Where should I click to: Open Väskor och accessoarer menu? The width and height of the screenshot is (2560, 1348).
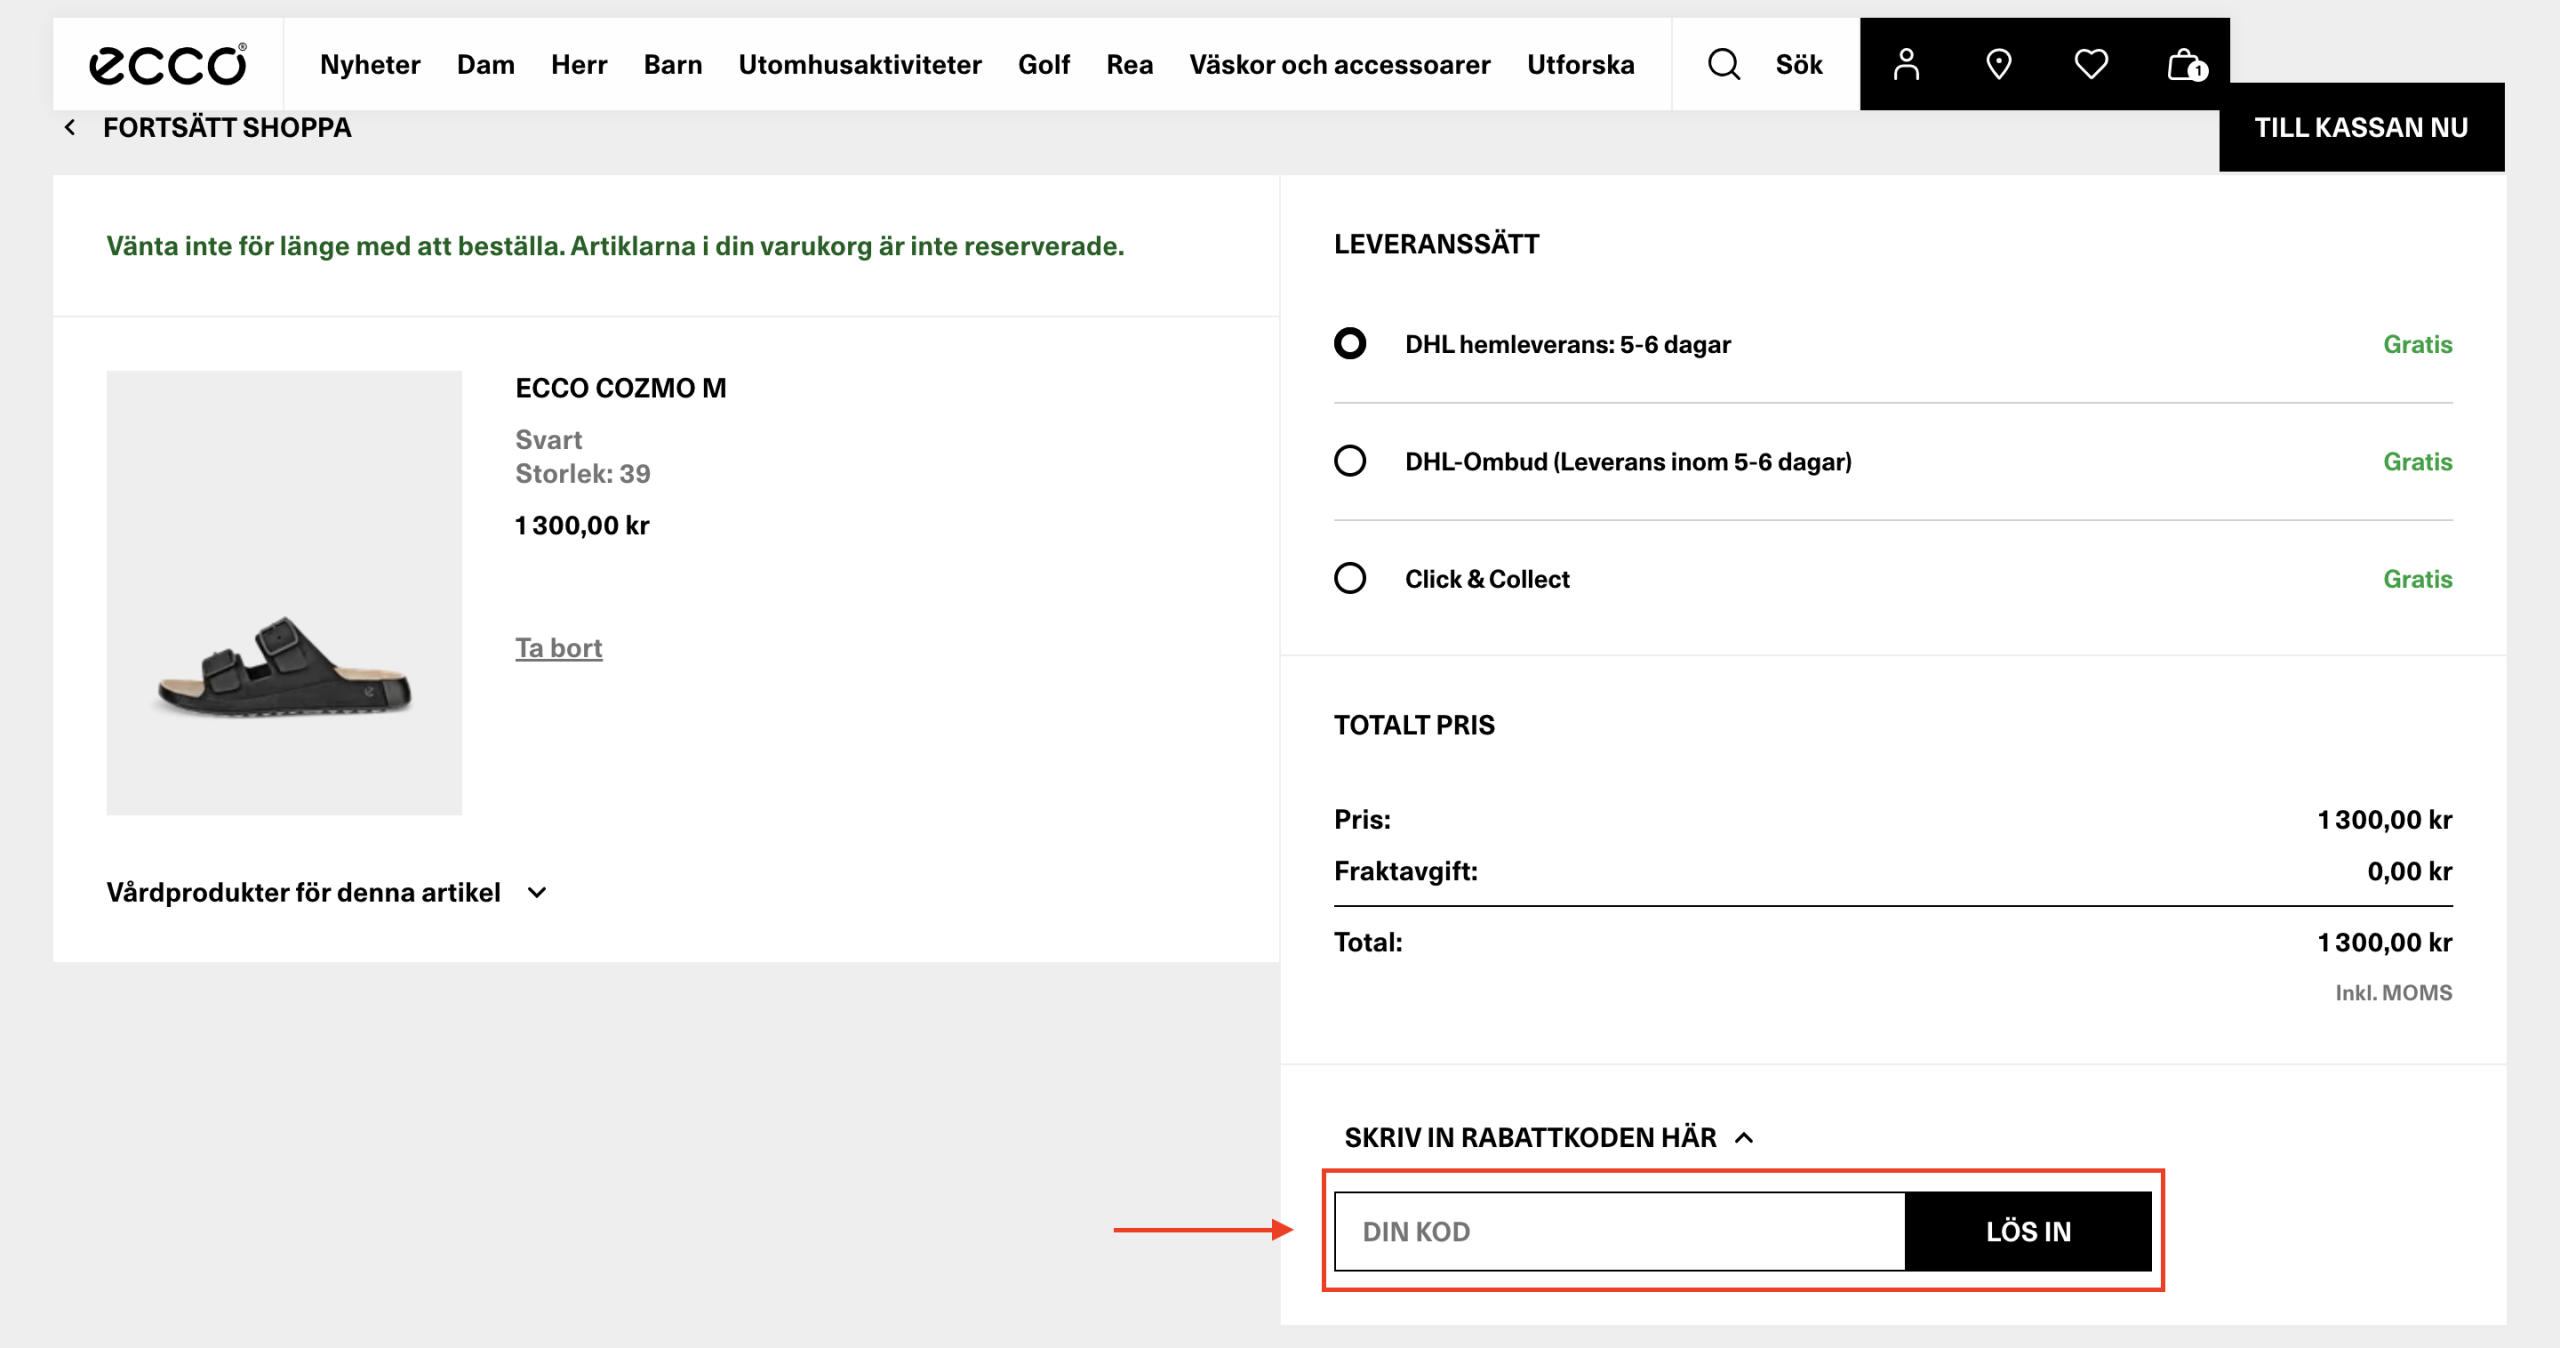click(x=1339, y=64)
